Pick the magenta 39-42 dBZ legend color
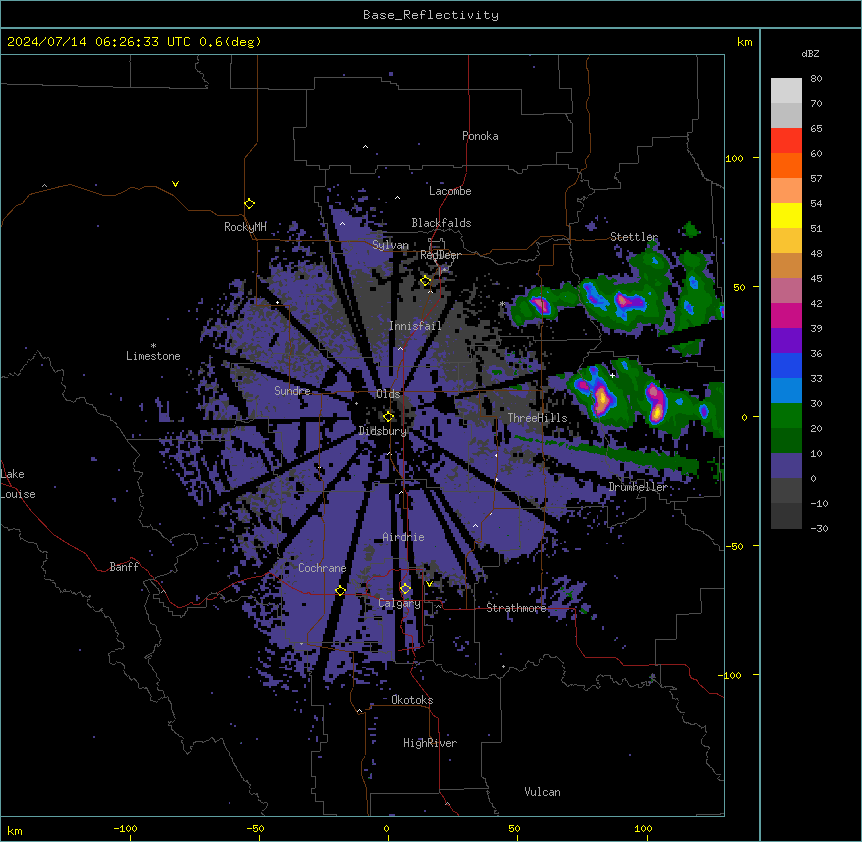The image size is (862, 842). (x=786, y=315)
